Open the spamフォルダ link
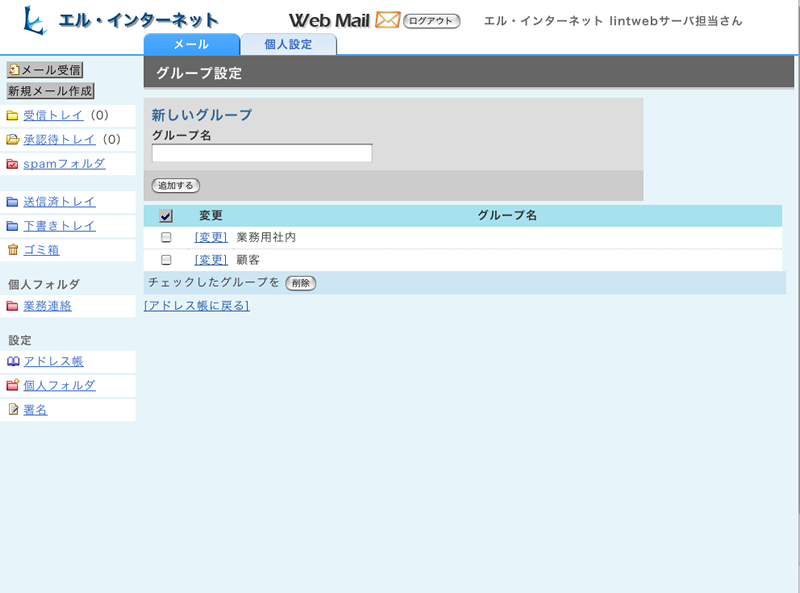Viewport: 800px width, 593px height. click(x=64, y=164)
